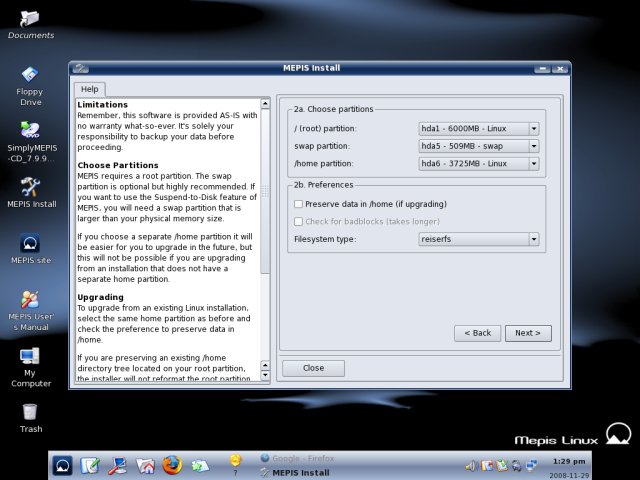Enable Preserve data in /home checkbox
This screenshot has height=480, width=640.
click(298, 204)
